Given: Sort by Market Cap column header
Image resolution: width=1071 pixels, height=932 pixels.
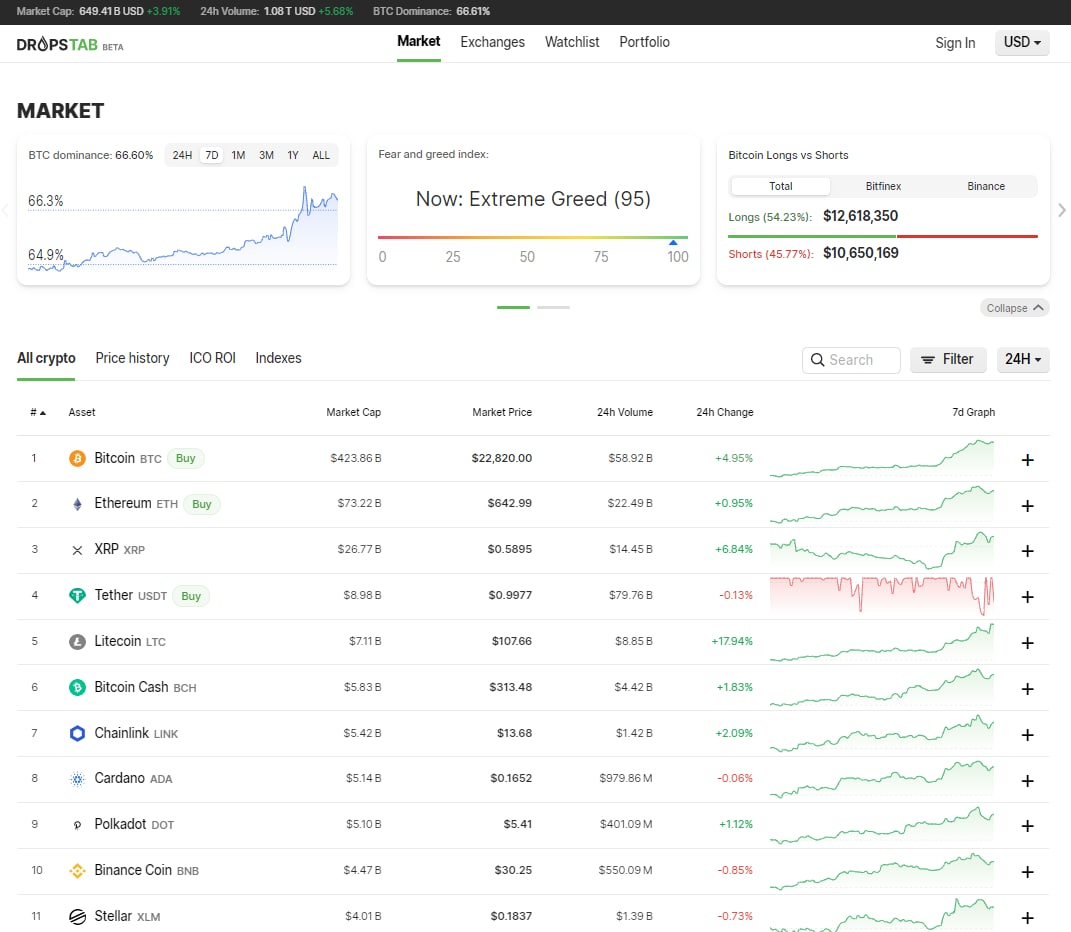Looking at the screenshot, I should pyautogui.click(x=353, y=412).
